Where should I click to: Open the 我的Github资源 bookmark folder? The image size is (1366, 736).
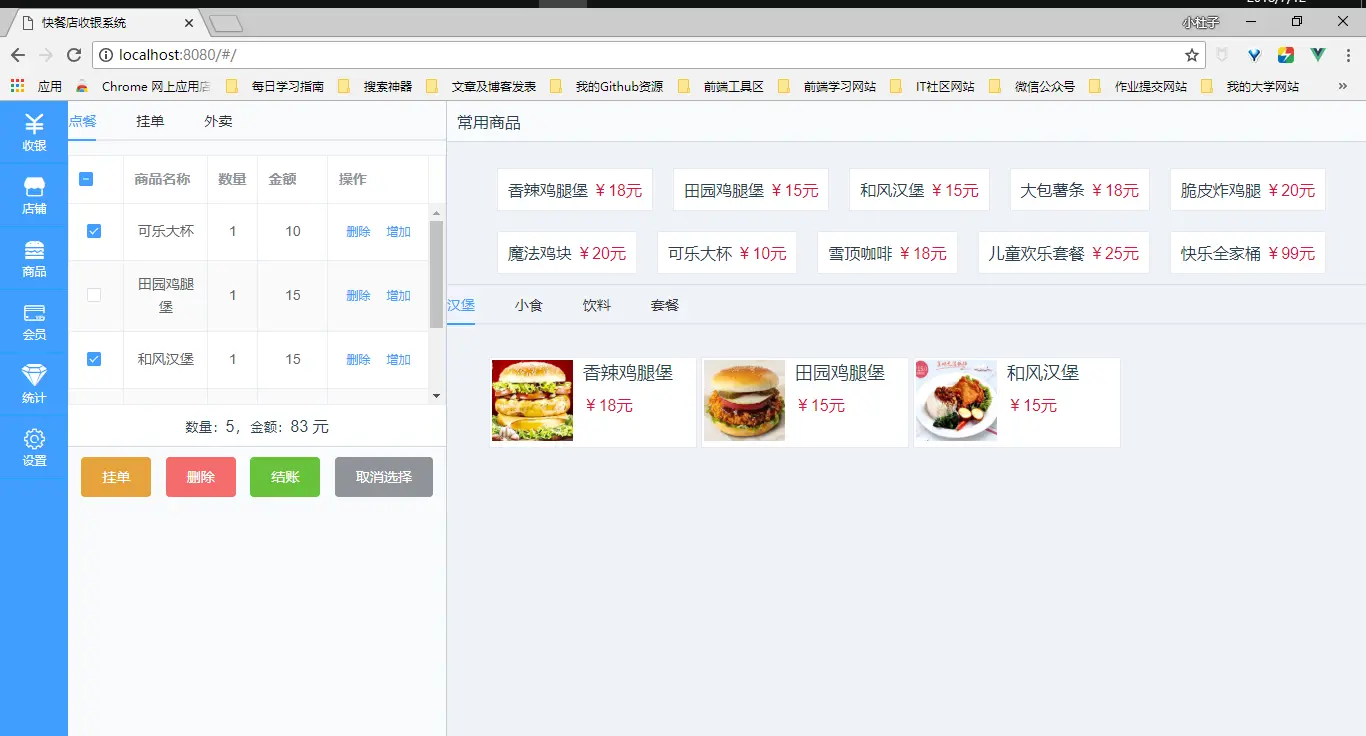click(x=607, y=86)
